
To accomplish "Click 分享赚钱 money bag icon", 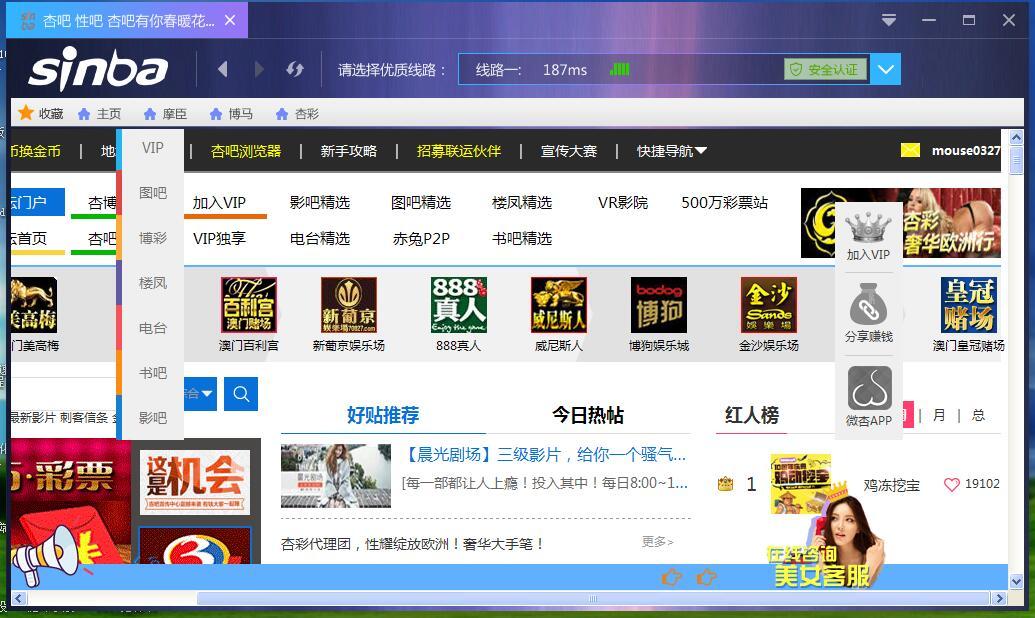I will (869, 303).
